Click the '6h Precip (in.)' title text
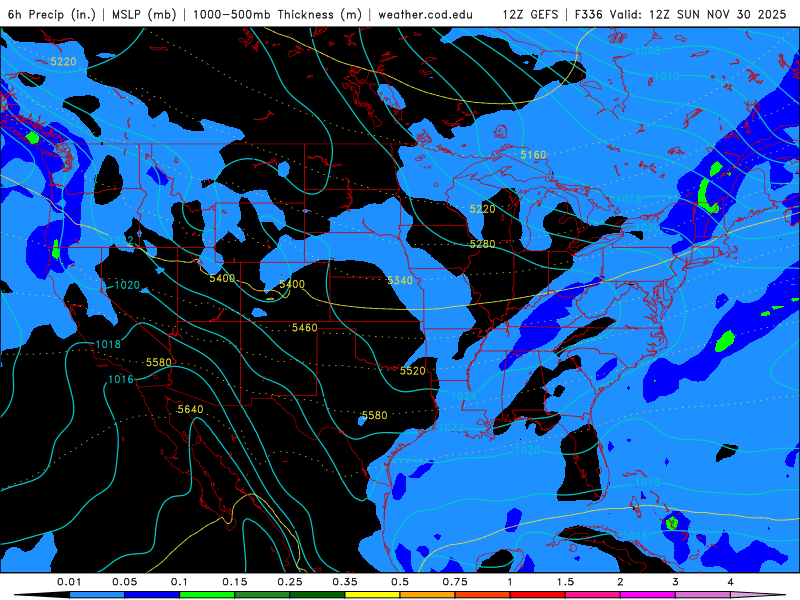 52,14
